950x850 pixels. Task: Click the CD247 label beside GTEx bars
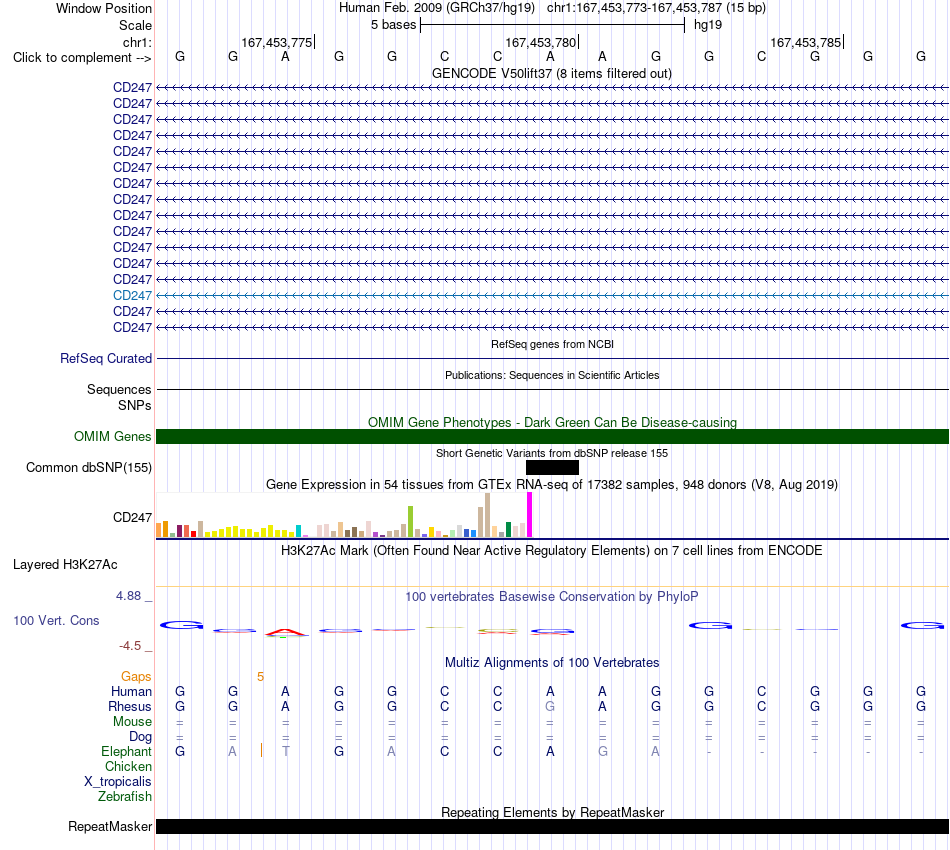pyautogui.click(x=132, y=517)
